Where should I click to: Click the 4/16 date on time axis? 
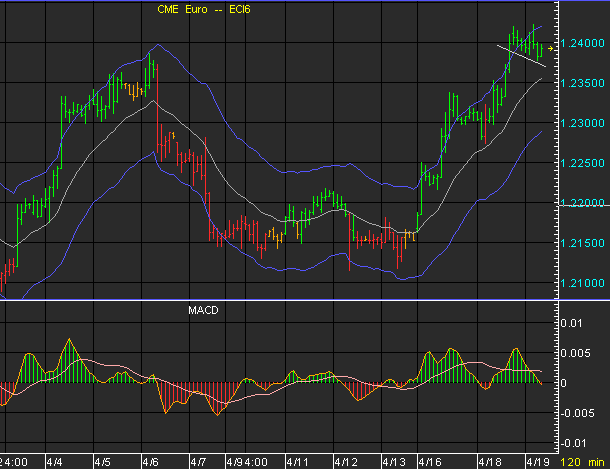tap(431, 463)
